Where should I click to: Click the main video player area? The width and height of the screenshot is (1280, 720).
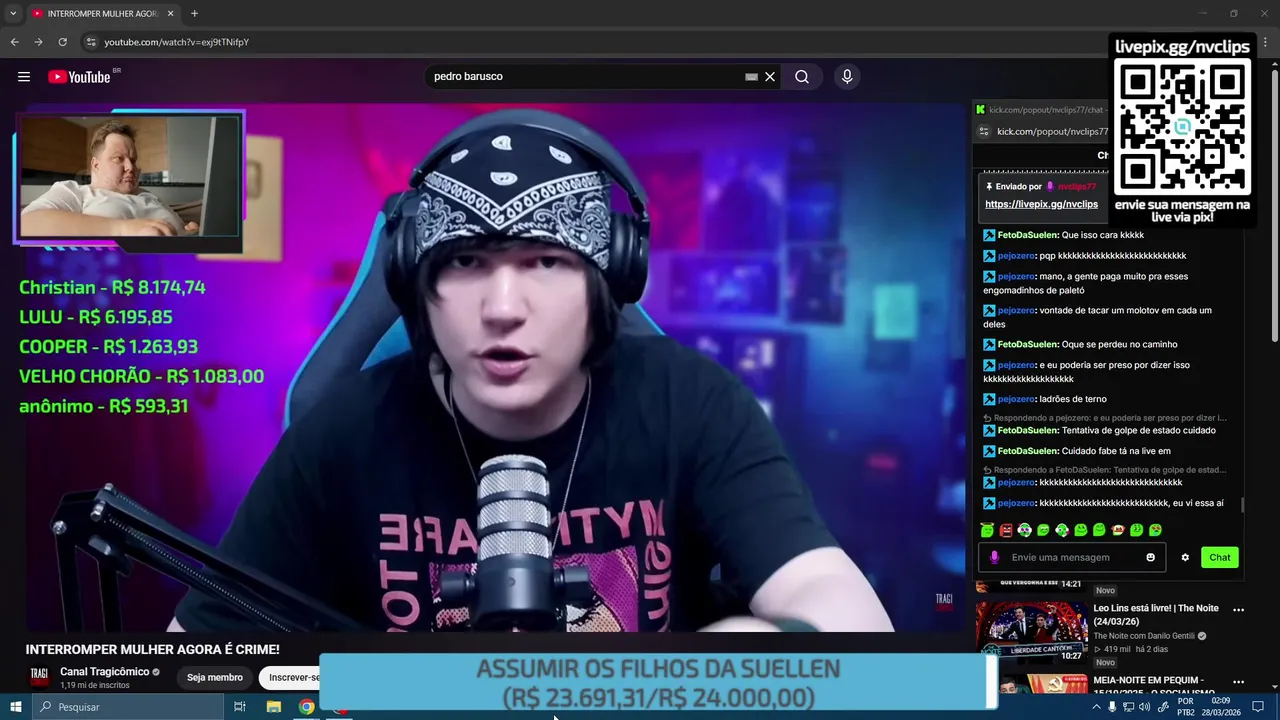495,368
